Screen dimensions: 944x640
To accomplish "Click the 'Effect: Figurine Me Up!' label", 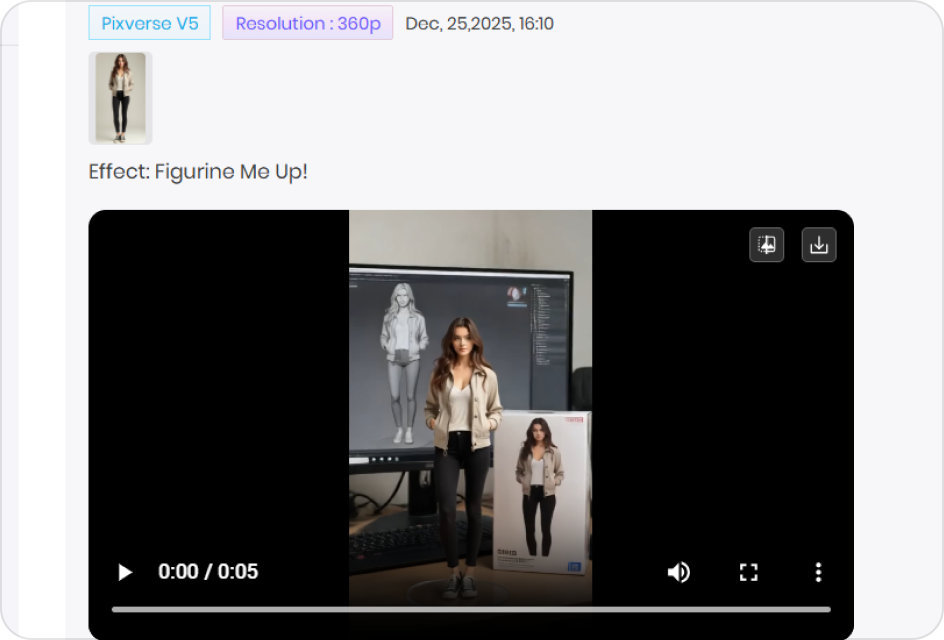I will [197, 171].
